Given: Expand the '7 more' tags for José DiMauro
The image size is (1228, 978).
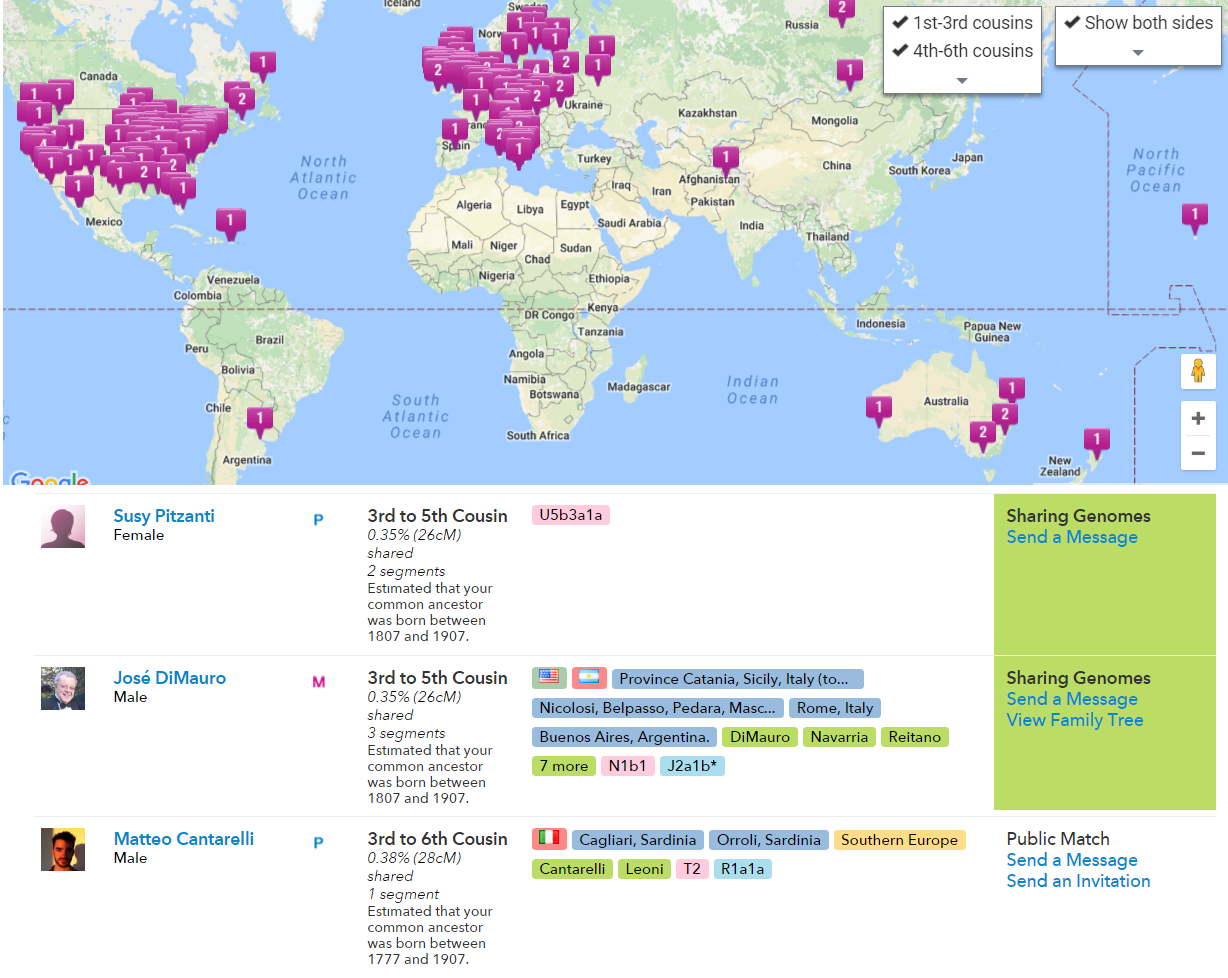Looking at the screenshot, I should pyautogui.click(x=564, y=766).
